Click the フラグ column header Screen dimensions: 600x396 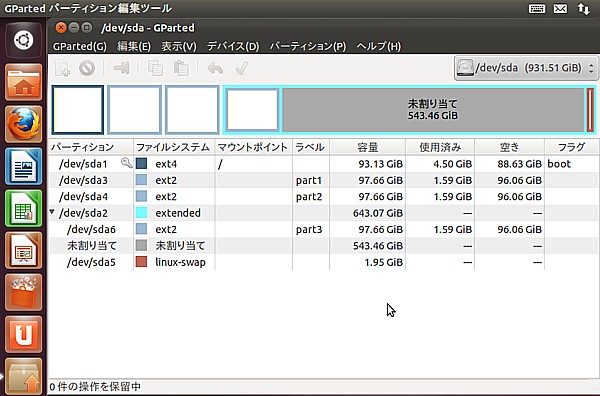(571, 147)
